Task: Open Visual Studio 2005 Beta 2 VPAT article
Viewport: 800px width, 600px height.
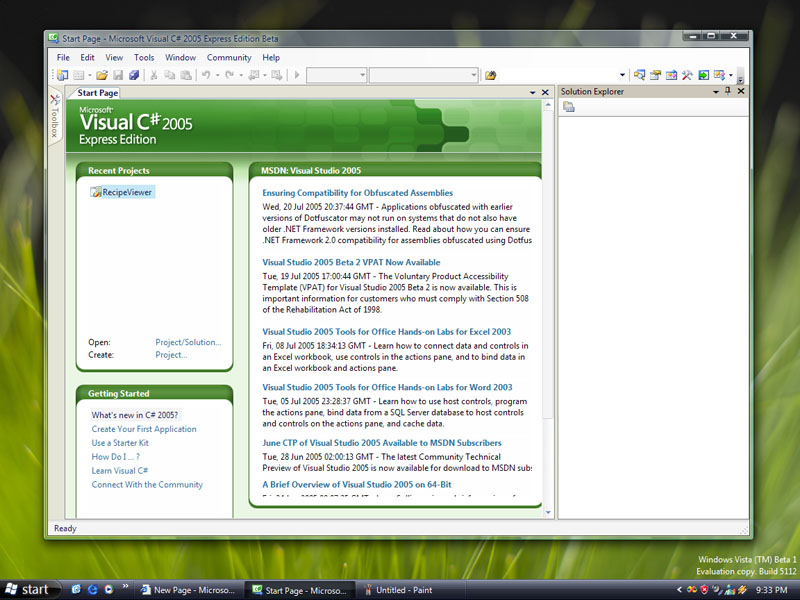Action: pyautogui.click(x=351, y=262)
